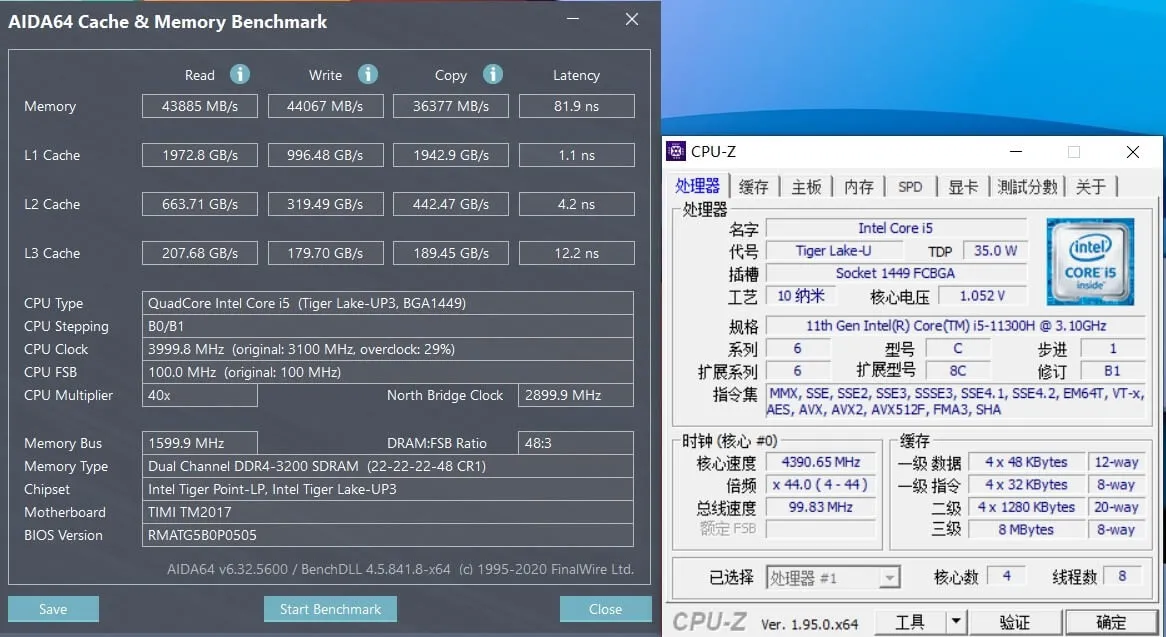Click the 三级 cache value 8 MBytes
This screenshot has width=1166, height=637.
1026,529
